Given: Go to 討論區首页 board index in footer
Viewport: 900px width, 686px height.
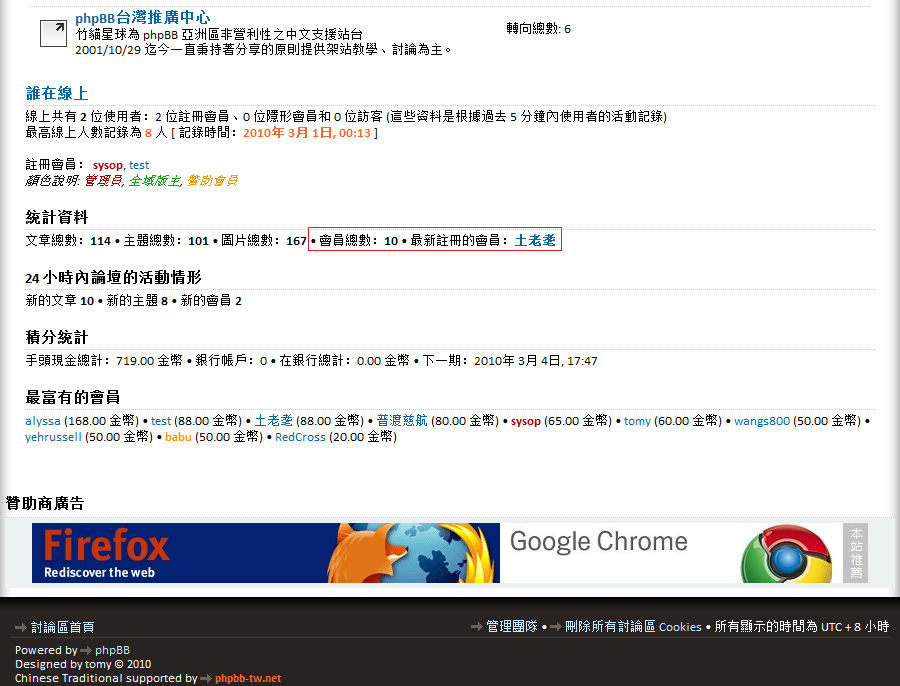Looking at the screenshot, I should 62,627.
